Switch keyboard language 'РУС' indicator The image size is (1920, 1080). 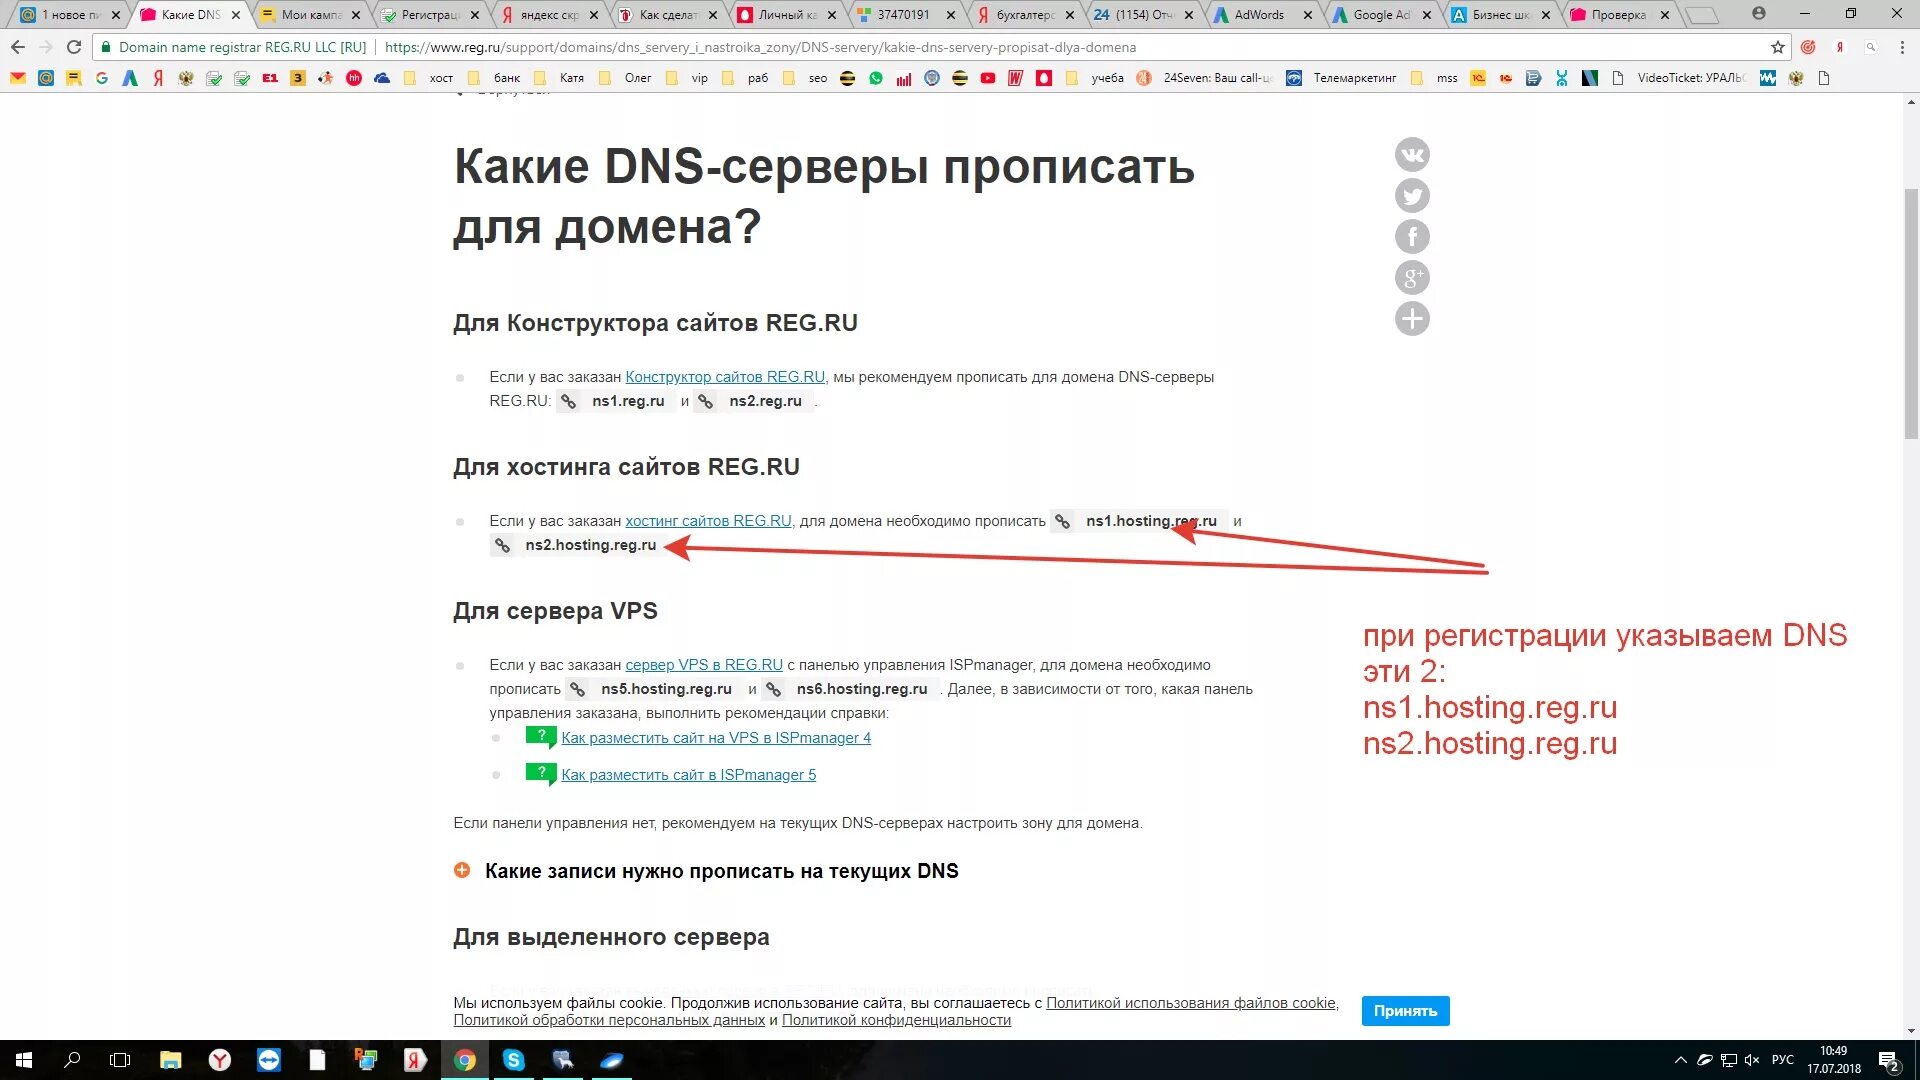coord(1783,1060)
